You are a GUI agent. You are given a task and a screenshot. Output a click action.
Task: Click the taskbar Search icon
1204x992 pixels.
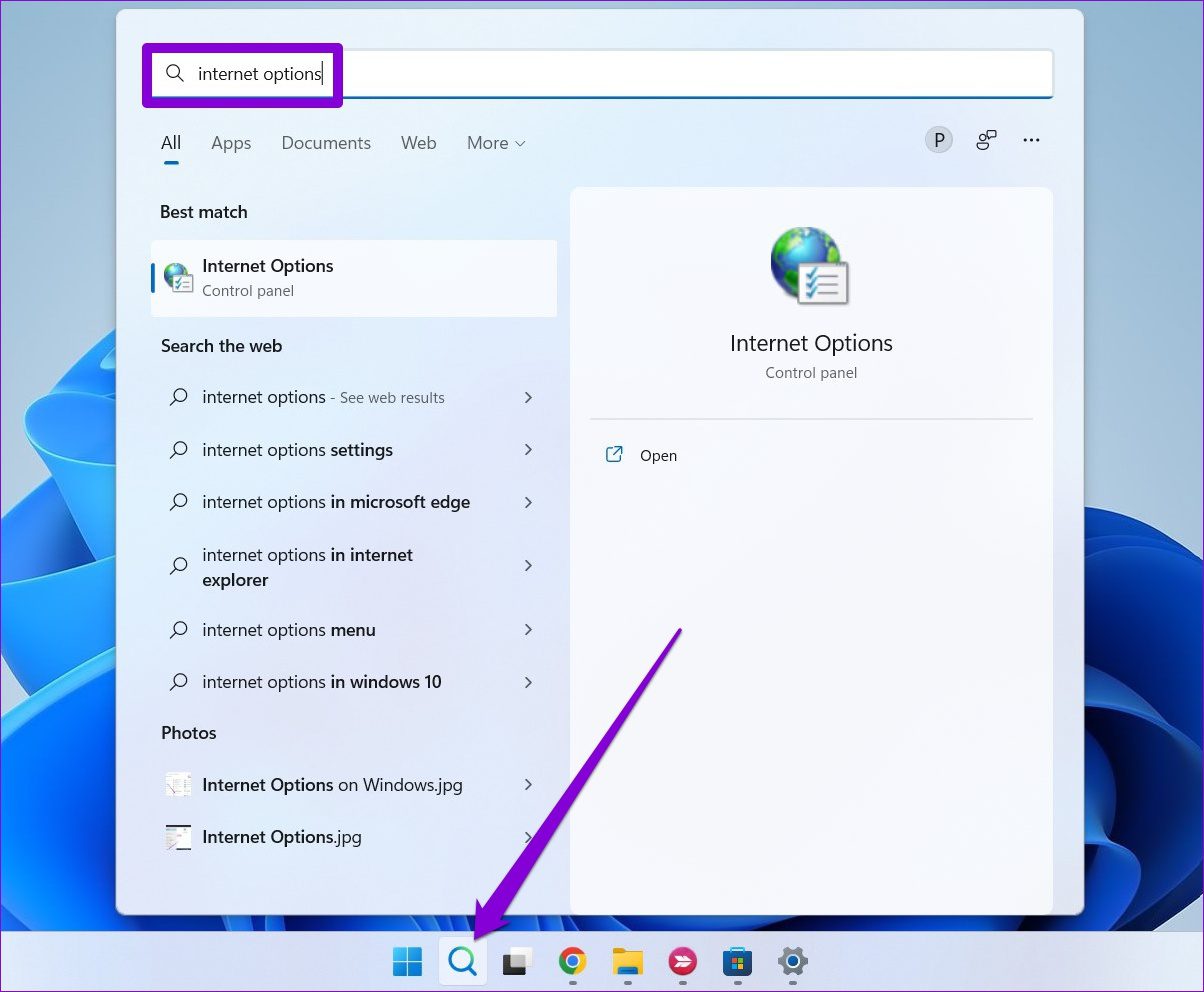[462, 962]
